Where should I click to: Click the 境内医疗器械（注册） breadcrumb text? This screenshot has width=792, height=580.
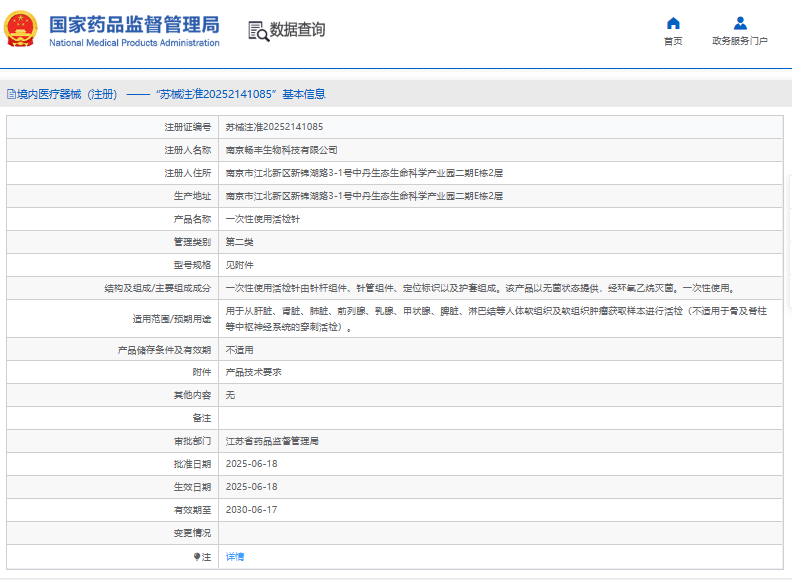67,94
